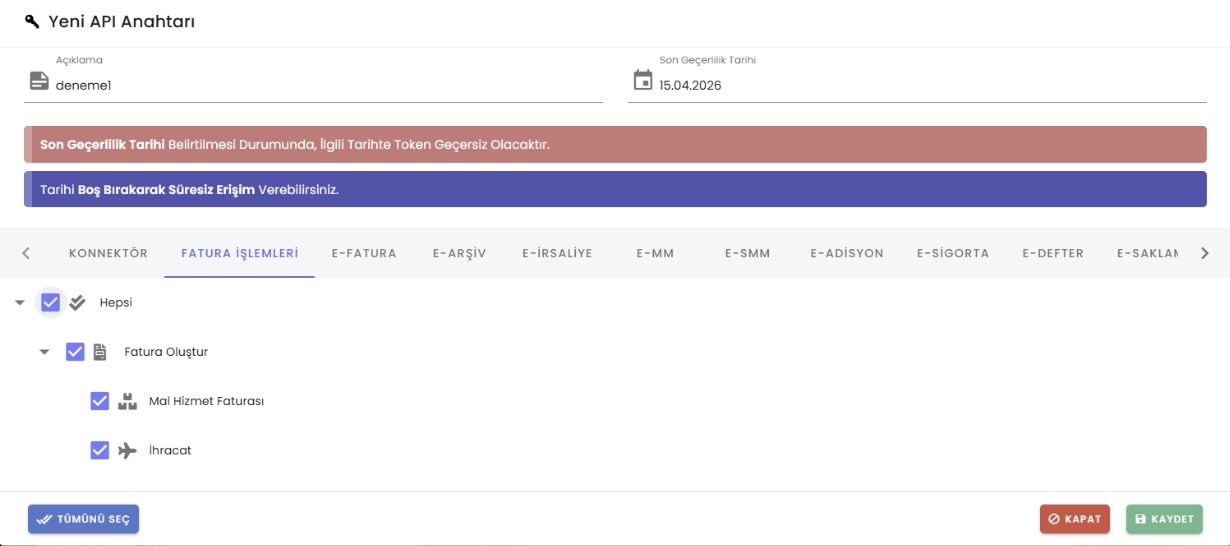Uncheck the Fatura Oluştur checkbox

[x=75, y=352]
